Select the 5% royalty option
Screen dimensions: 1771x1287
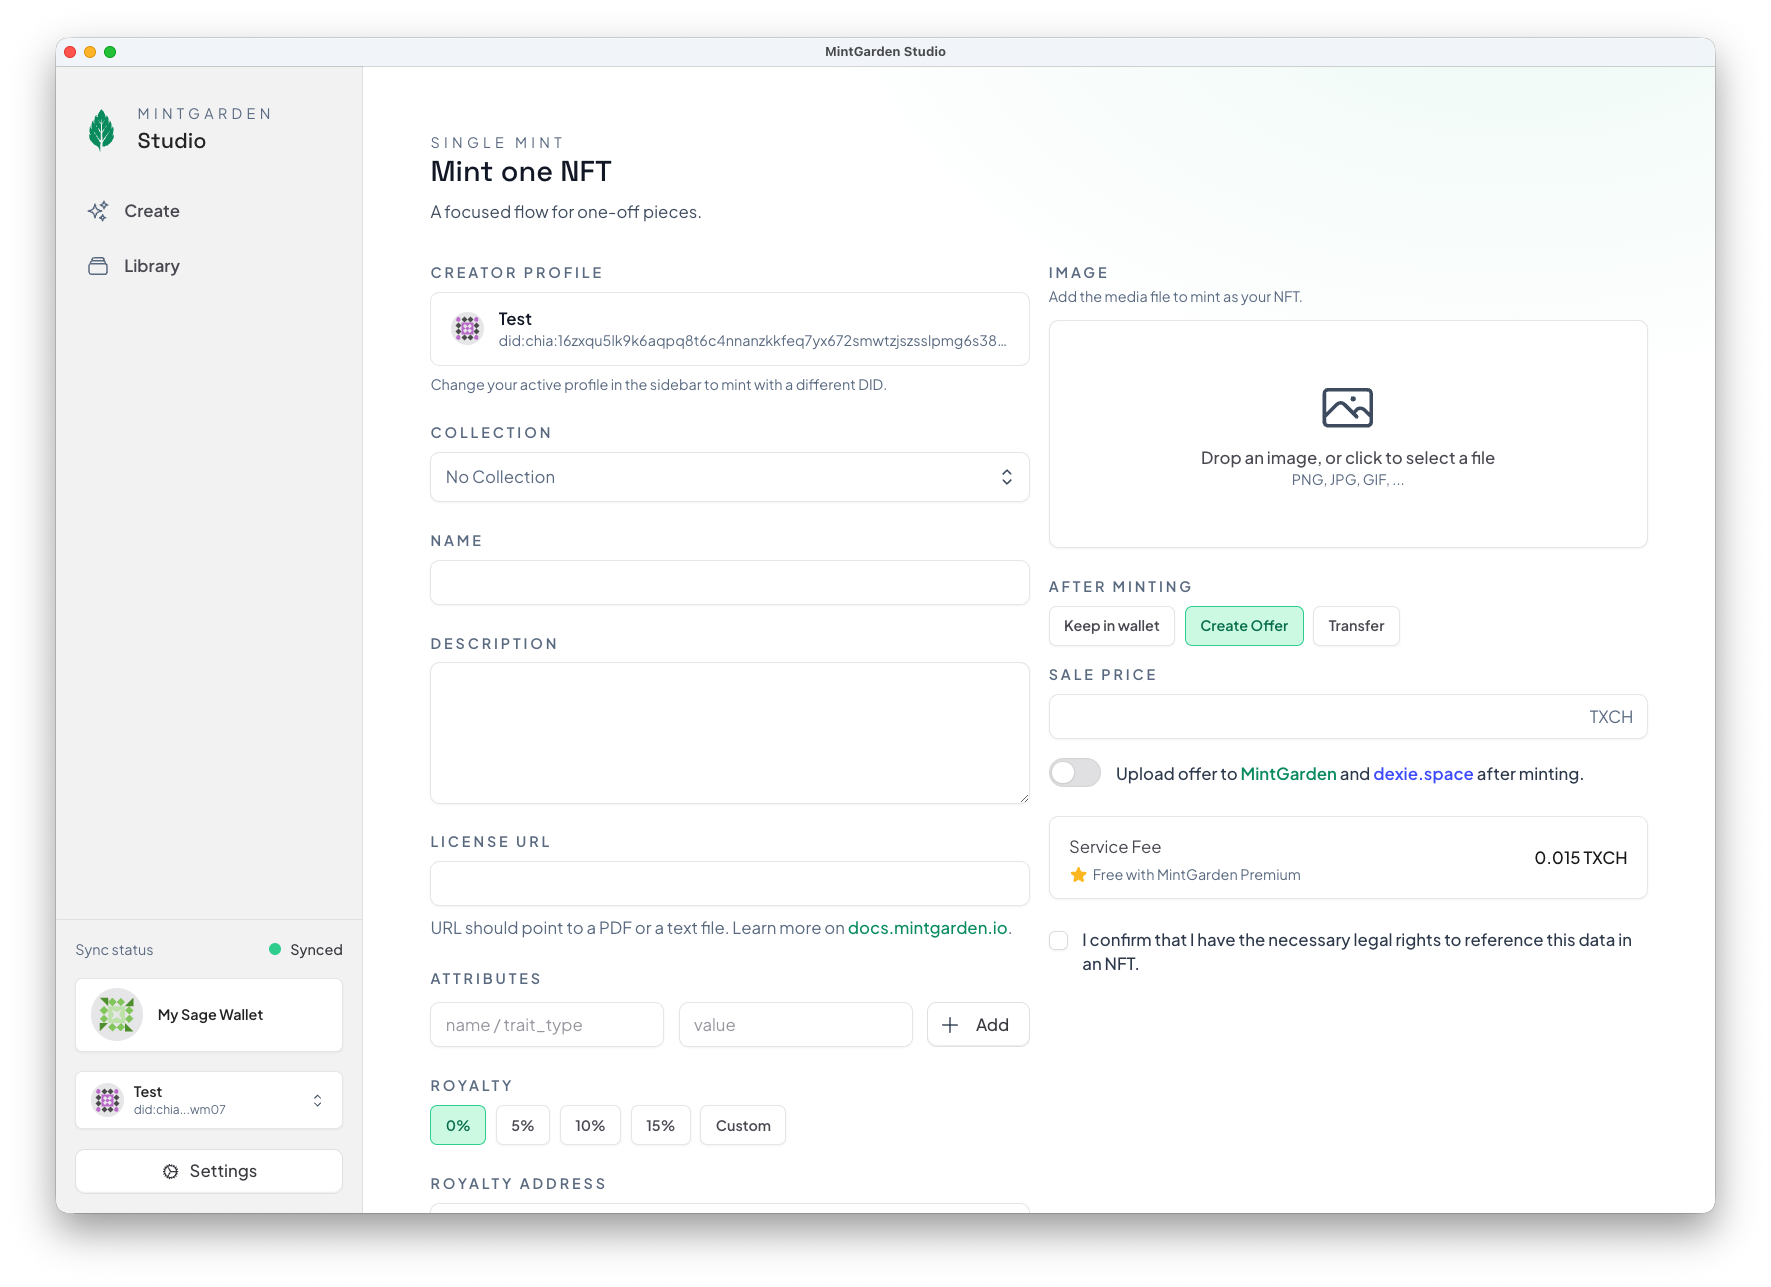pyautogui.click(x=522, y=1126)
